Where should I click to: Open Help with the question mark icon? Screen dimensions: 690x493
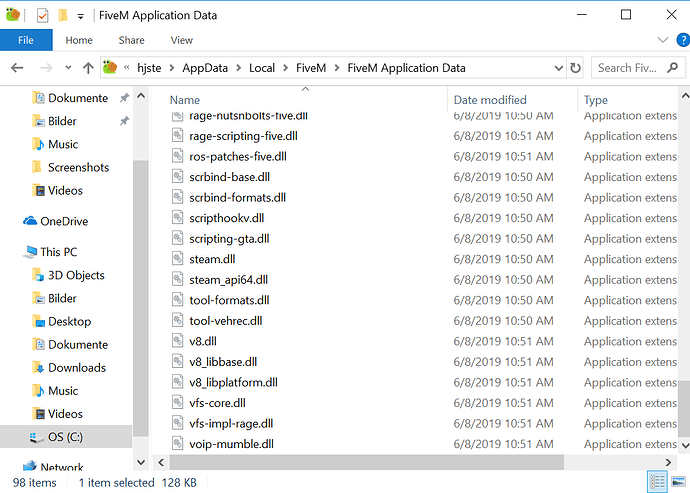683,40
